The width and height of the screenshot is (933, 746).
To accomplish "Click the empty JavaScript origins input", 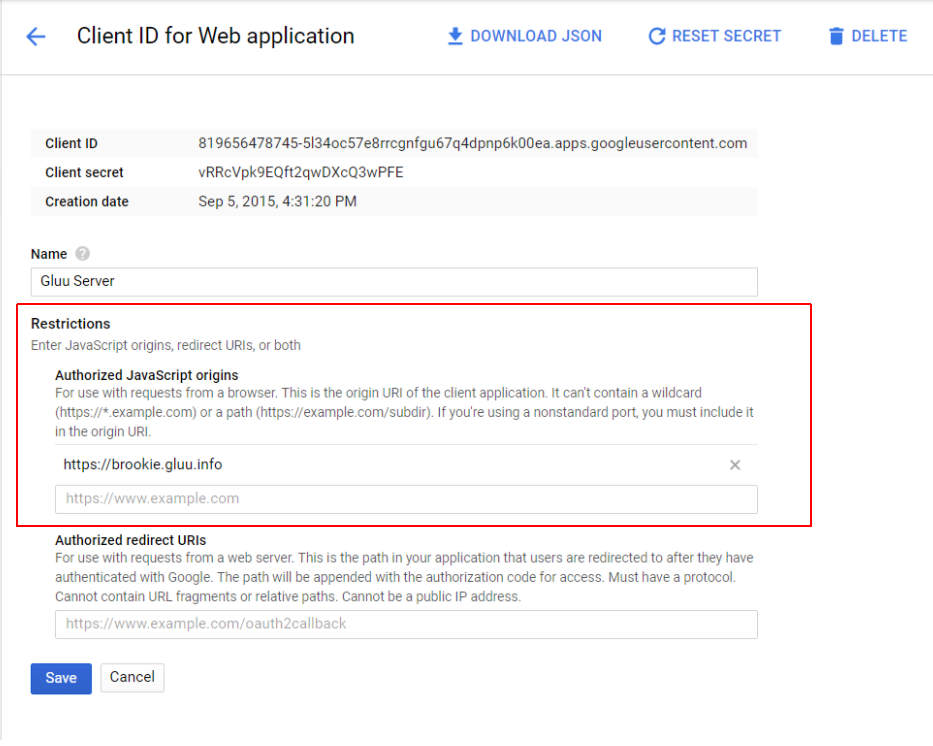I will point(400,498).
